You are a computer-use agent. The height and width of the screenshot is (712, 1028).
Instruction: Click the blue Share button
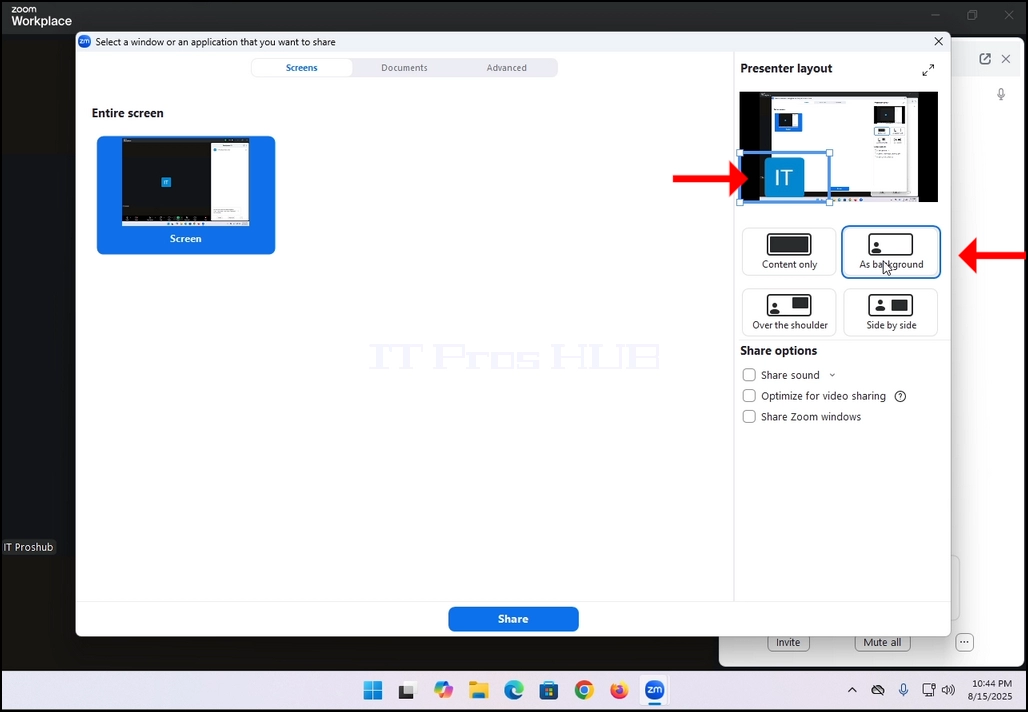point(513,619)
